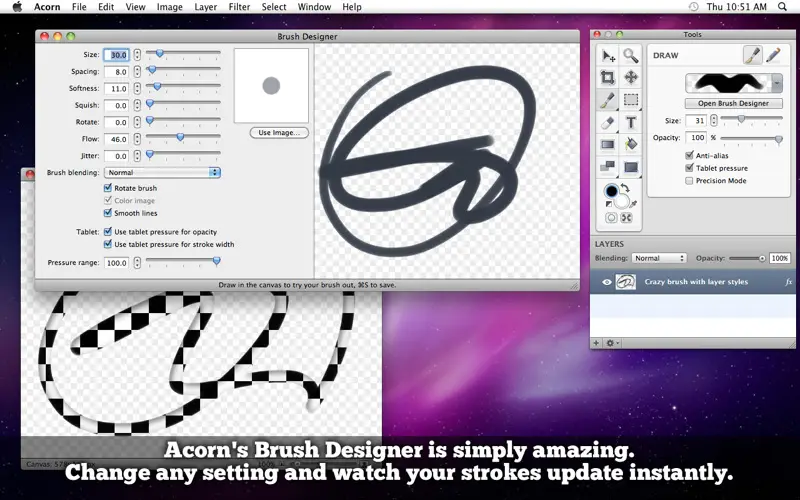
Task: Open the Window menu
Action: point(314,7)
